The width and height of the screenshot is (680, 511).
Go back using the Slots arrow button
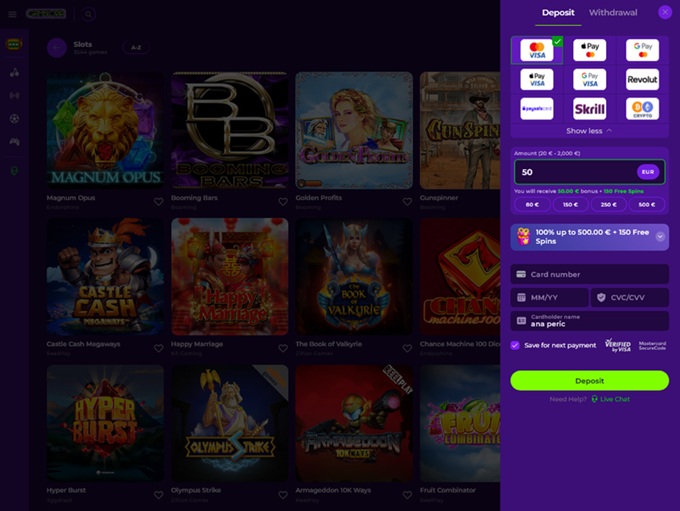(57, 47)
